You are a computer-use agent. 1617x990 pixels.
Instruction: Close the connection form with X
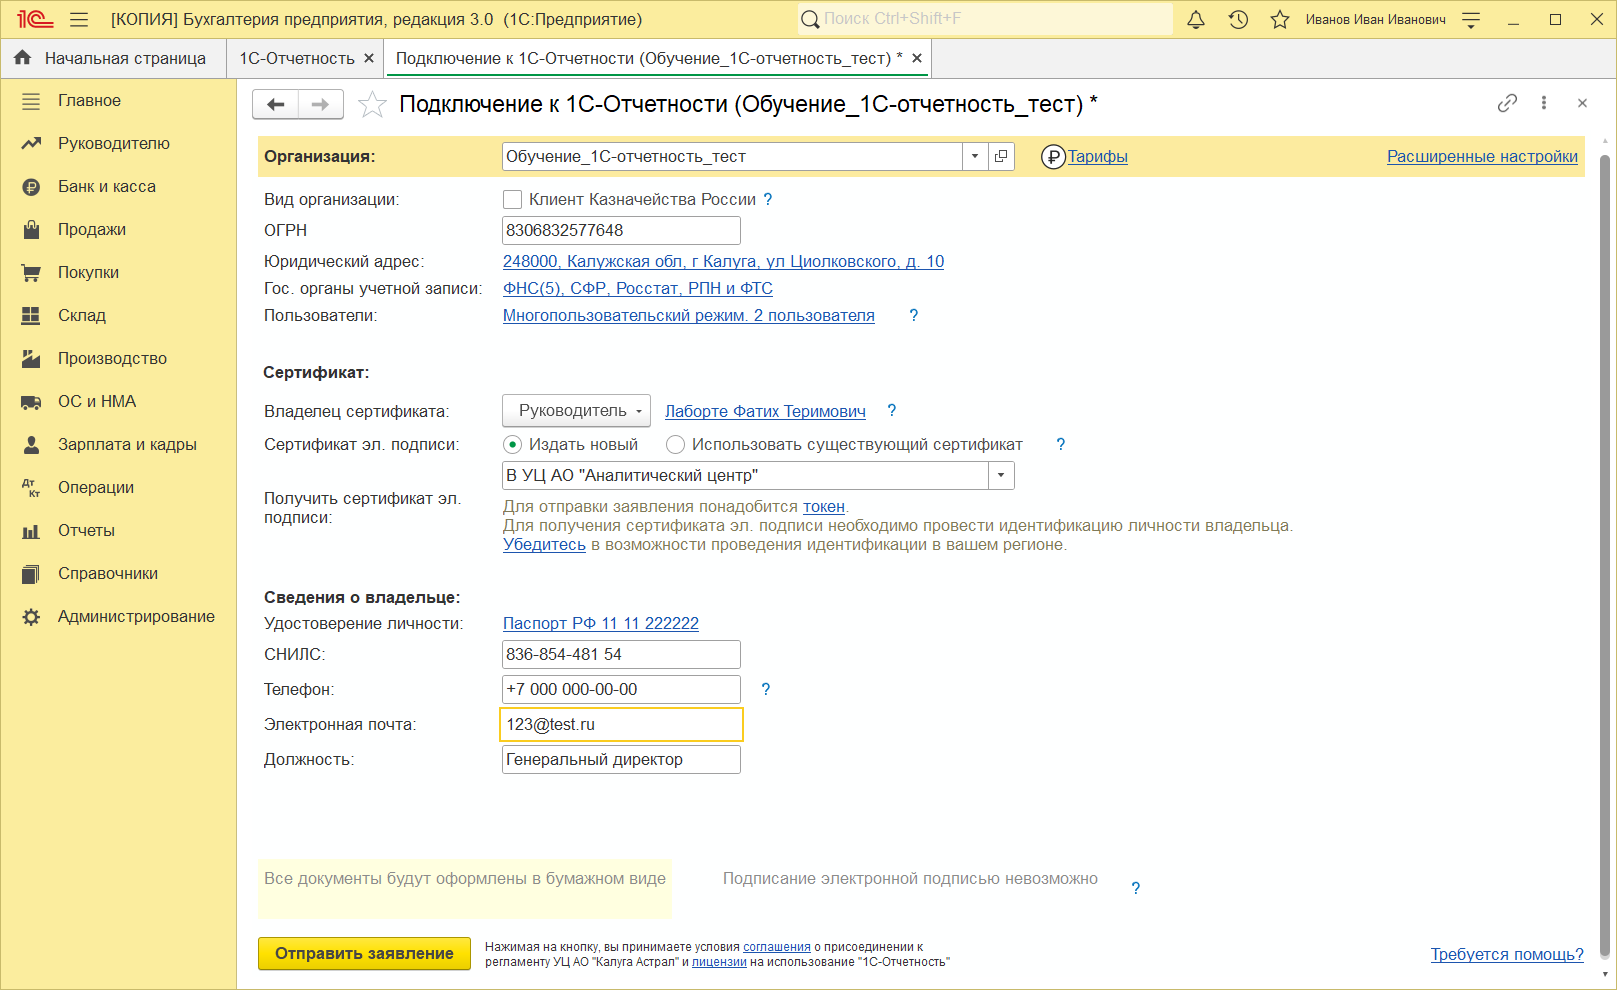[1582, 103]
